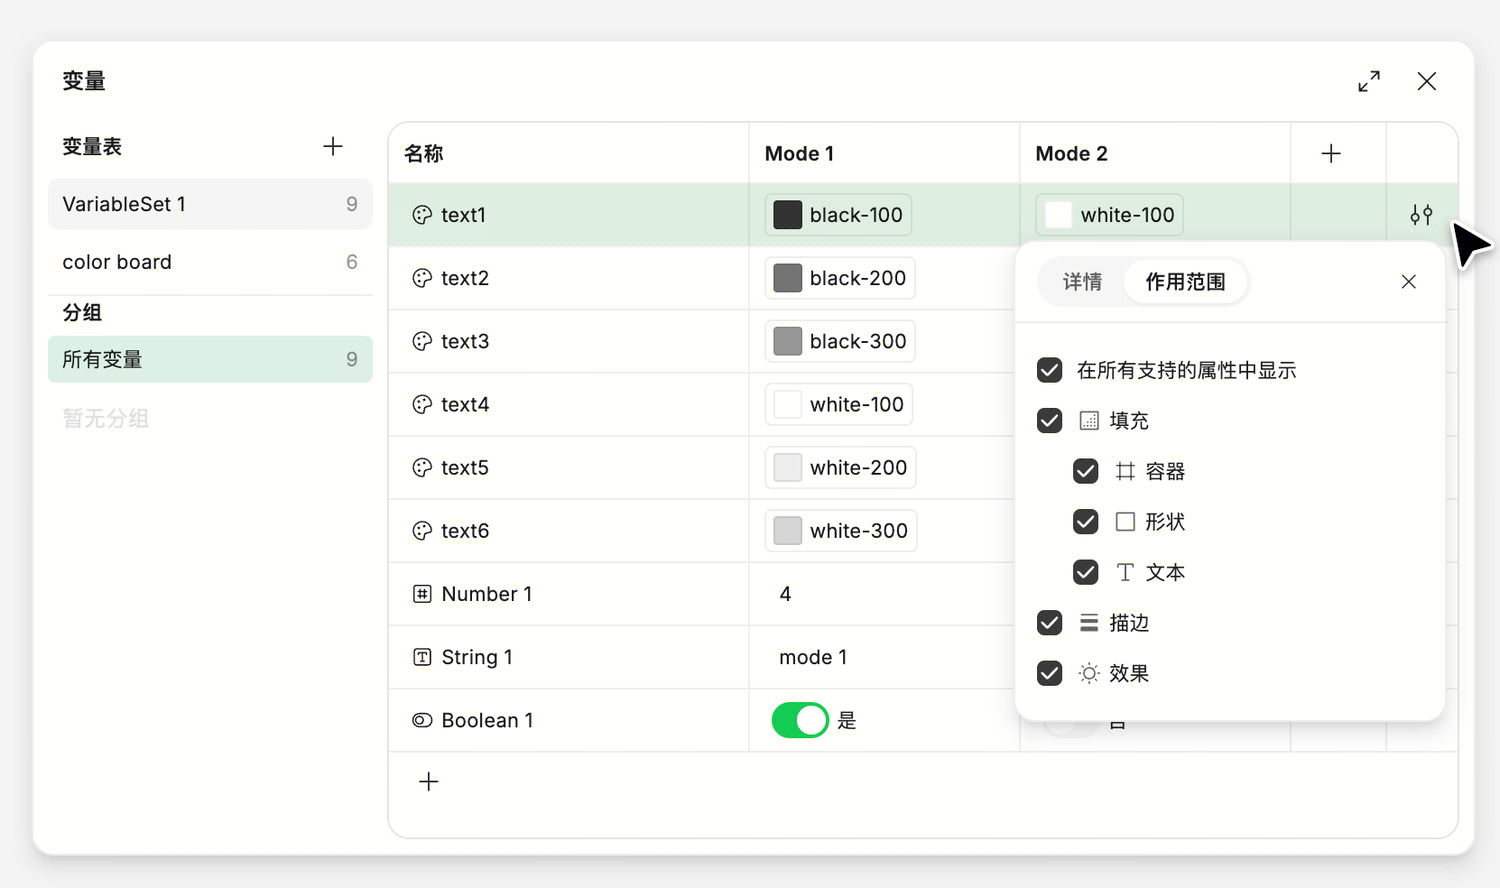Uncheck the 效果 effects checkbox
Screen dimensions: 1500x888
(1049, 673)
